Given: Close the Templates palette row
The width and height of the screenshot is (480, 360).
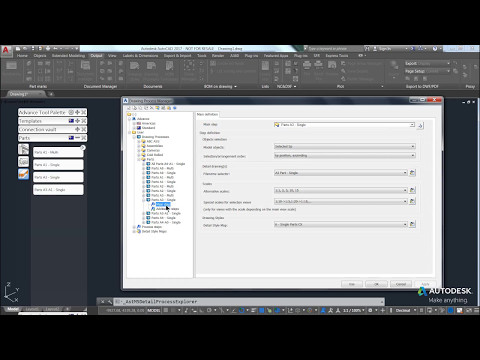Looking at the screenshot, I should tap(84, 121).
